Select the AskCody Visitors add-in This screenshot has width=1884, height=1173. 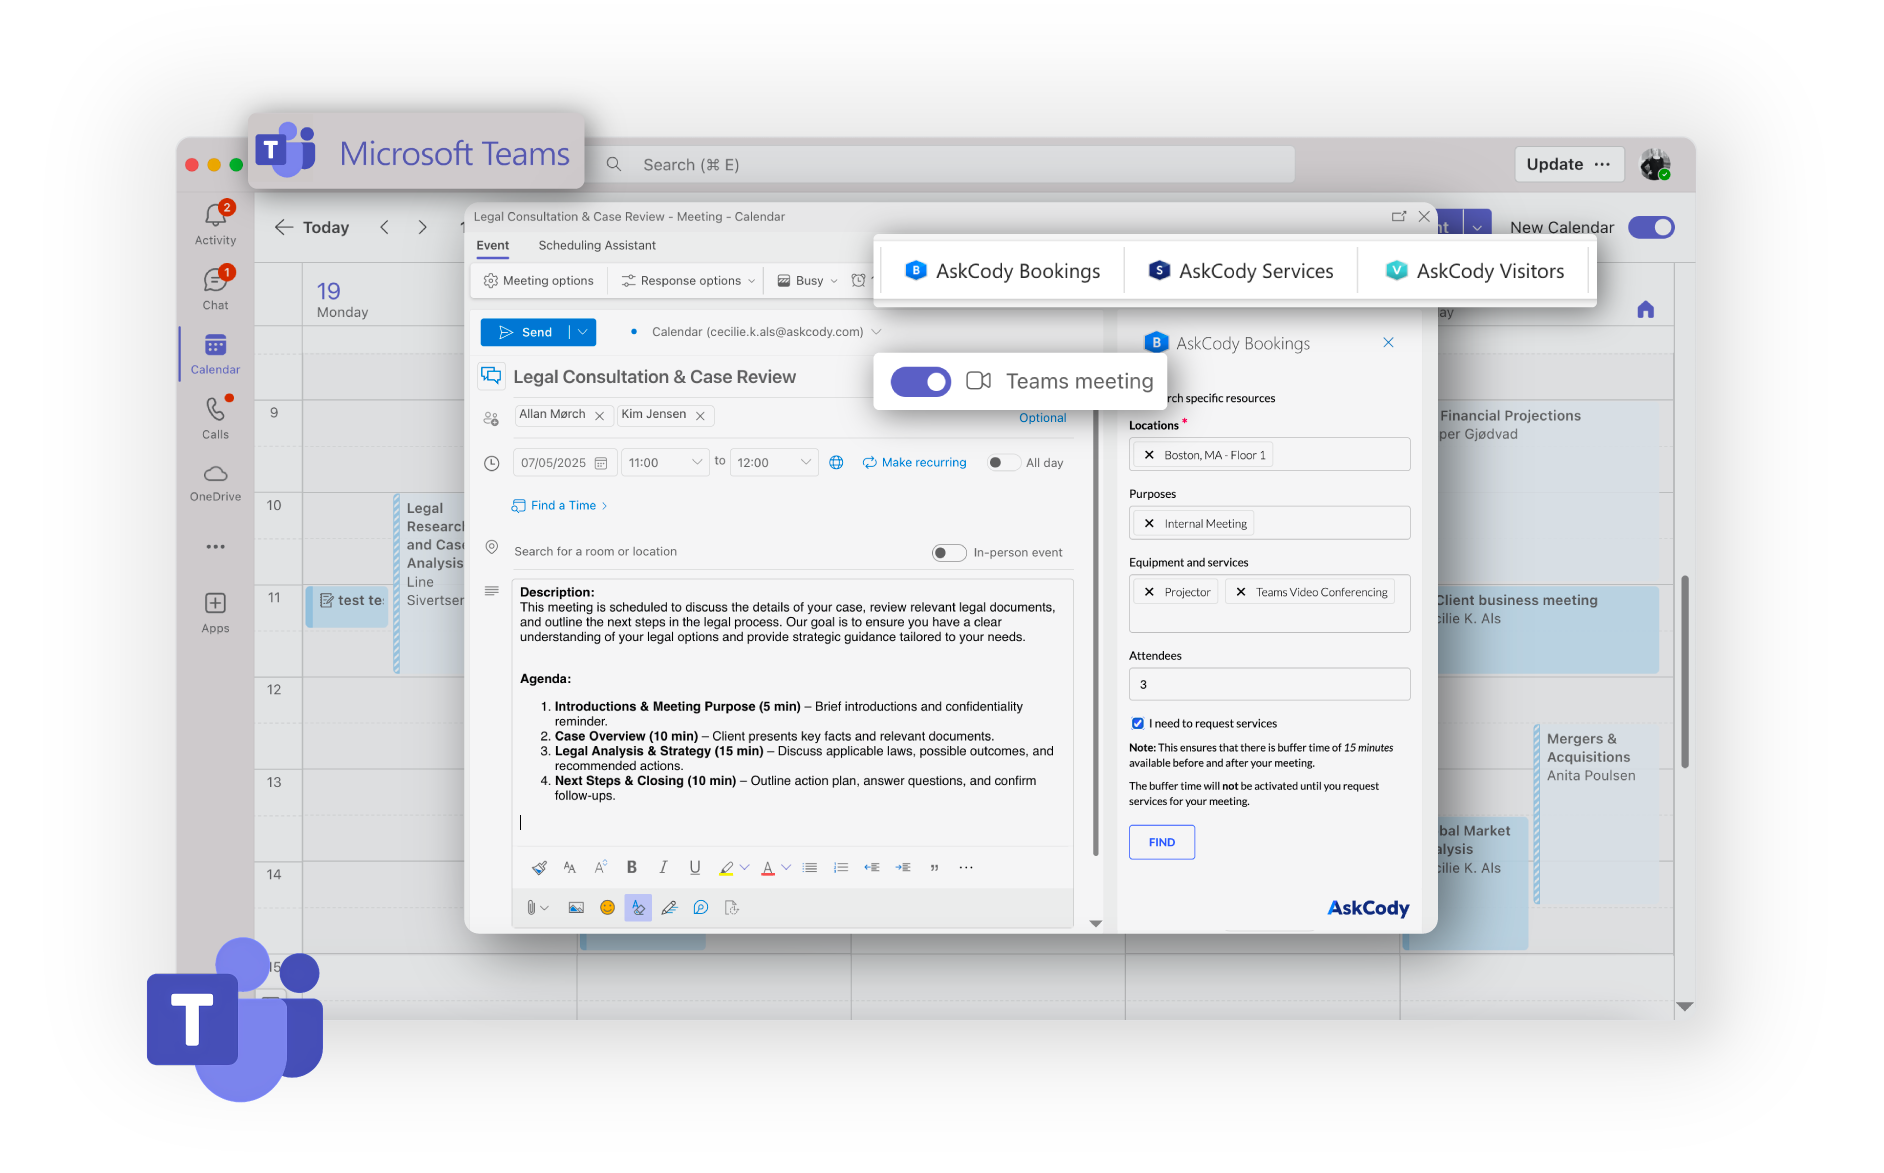[1475, 271]
